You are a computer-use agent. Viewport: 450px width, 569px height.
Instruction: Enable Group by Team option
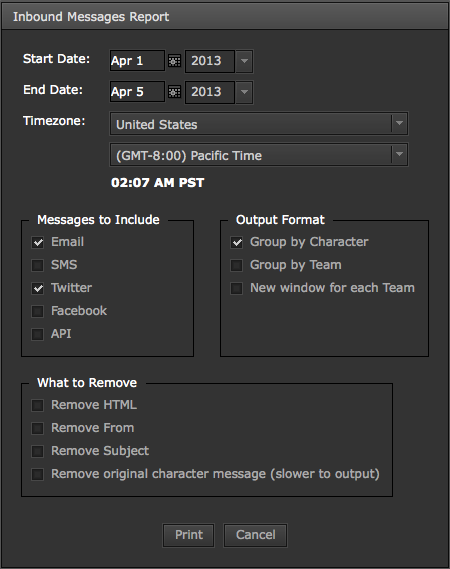(237, 265)
